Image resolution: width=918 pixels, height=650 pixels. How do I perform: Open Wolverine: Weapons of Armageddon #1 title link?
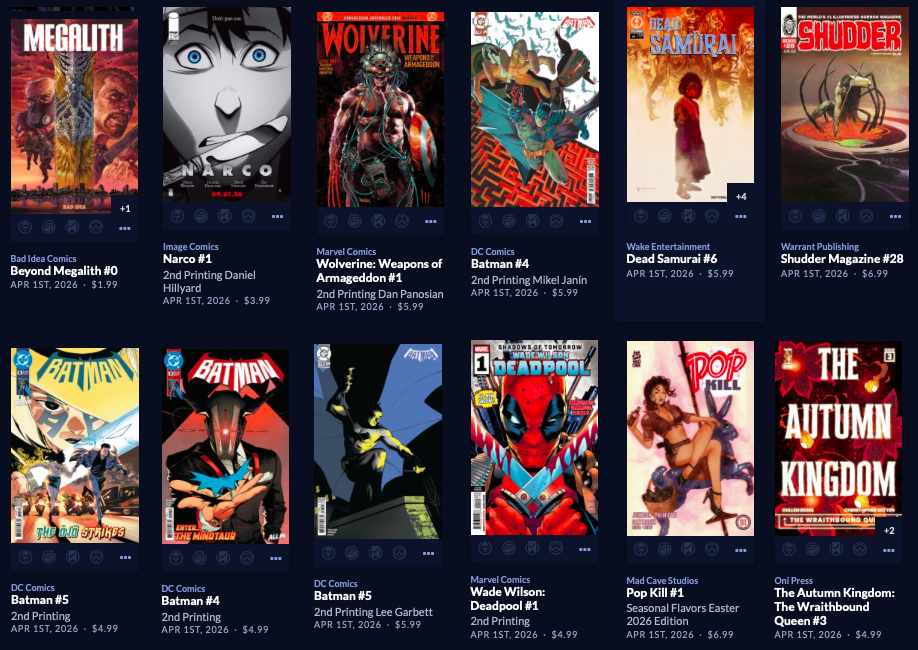[x=379, y=271]
